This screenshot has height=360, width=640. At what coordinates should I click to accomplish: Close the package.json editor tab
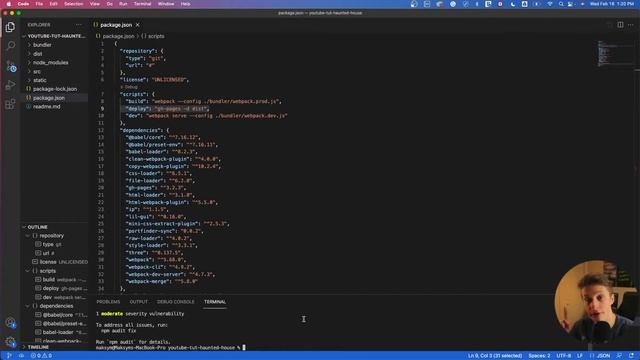[x=138, y=25]
